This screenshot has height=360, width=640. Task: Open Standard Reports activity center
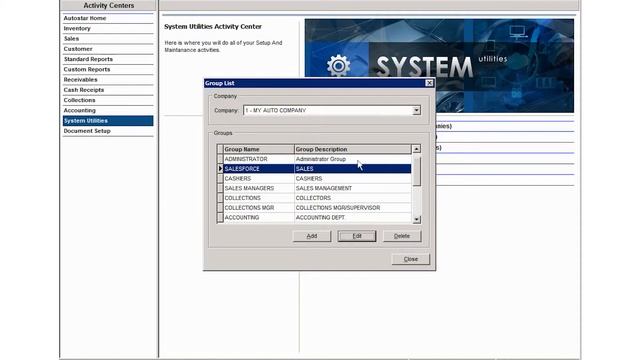click(108, 59)
